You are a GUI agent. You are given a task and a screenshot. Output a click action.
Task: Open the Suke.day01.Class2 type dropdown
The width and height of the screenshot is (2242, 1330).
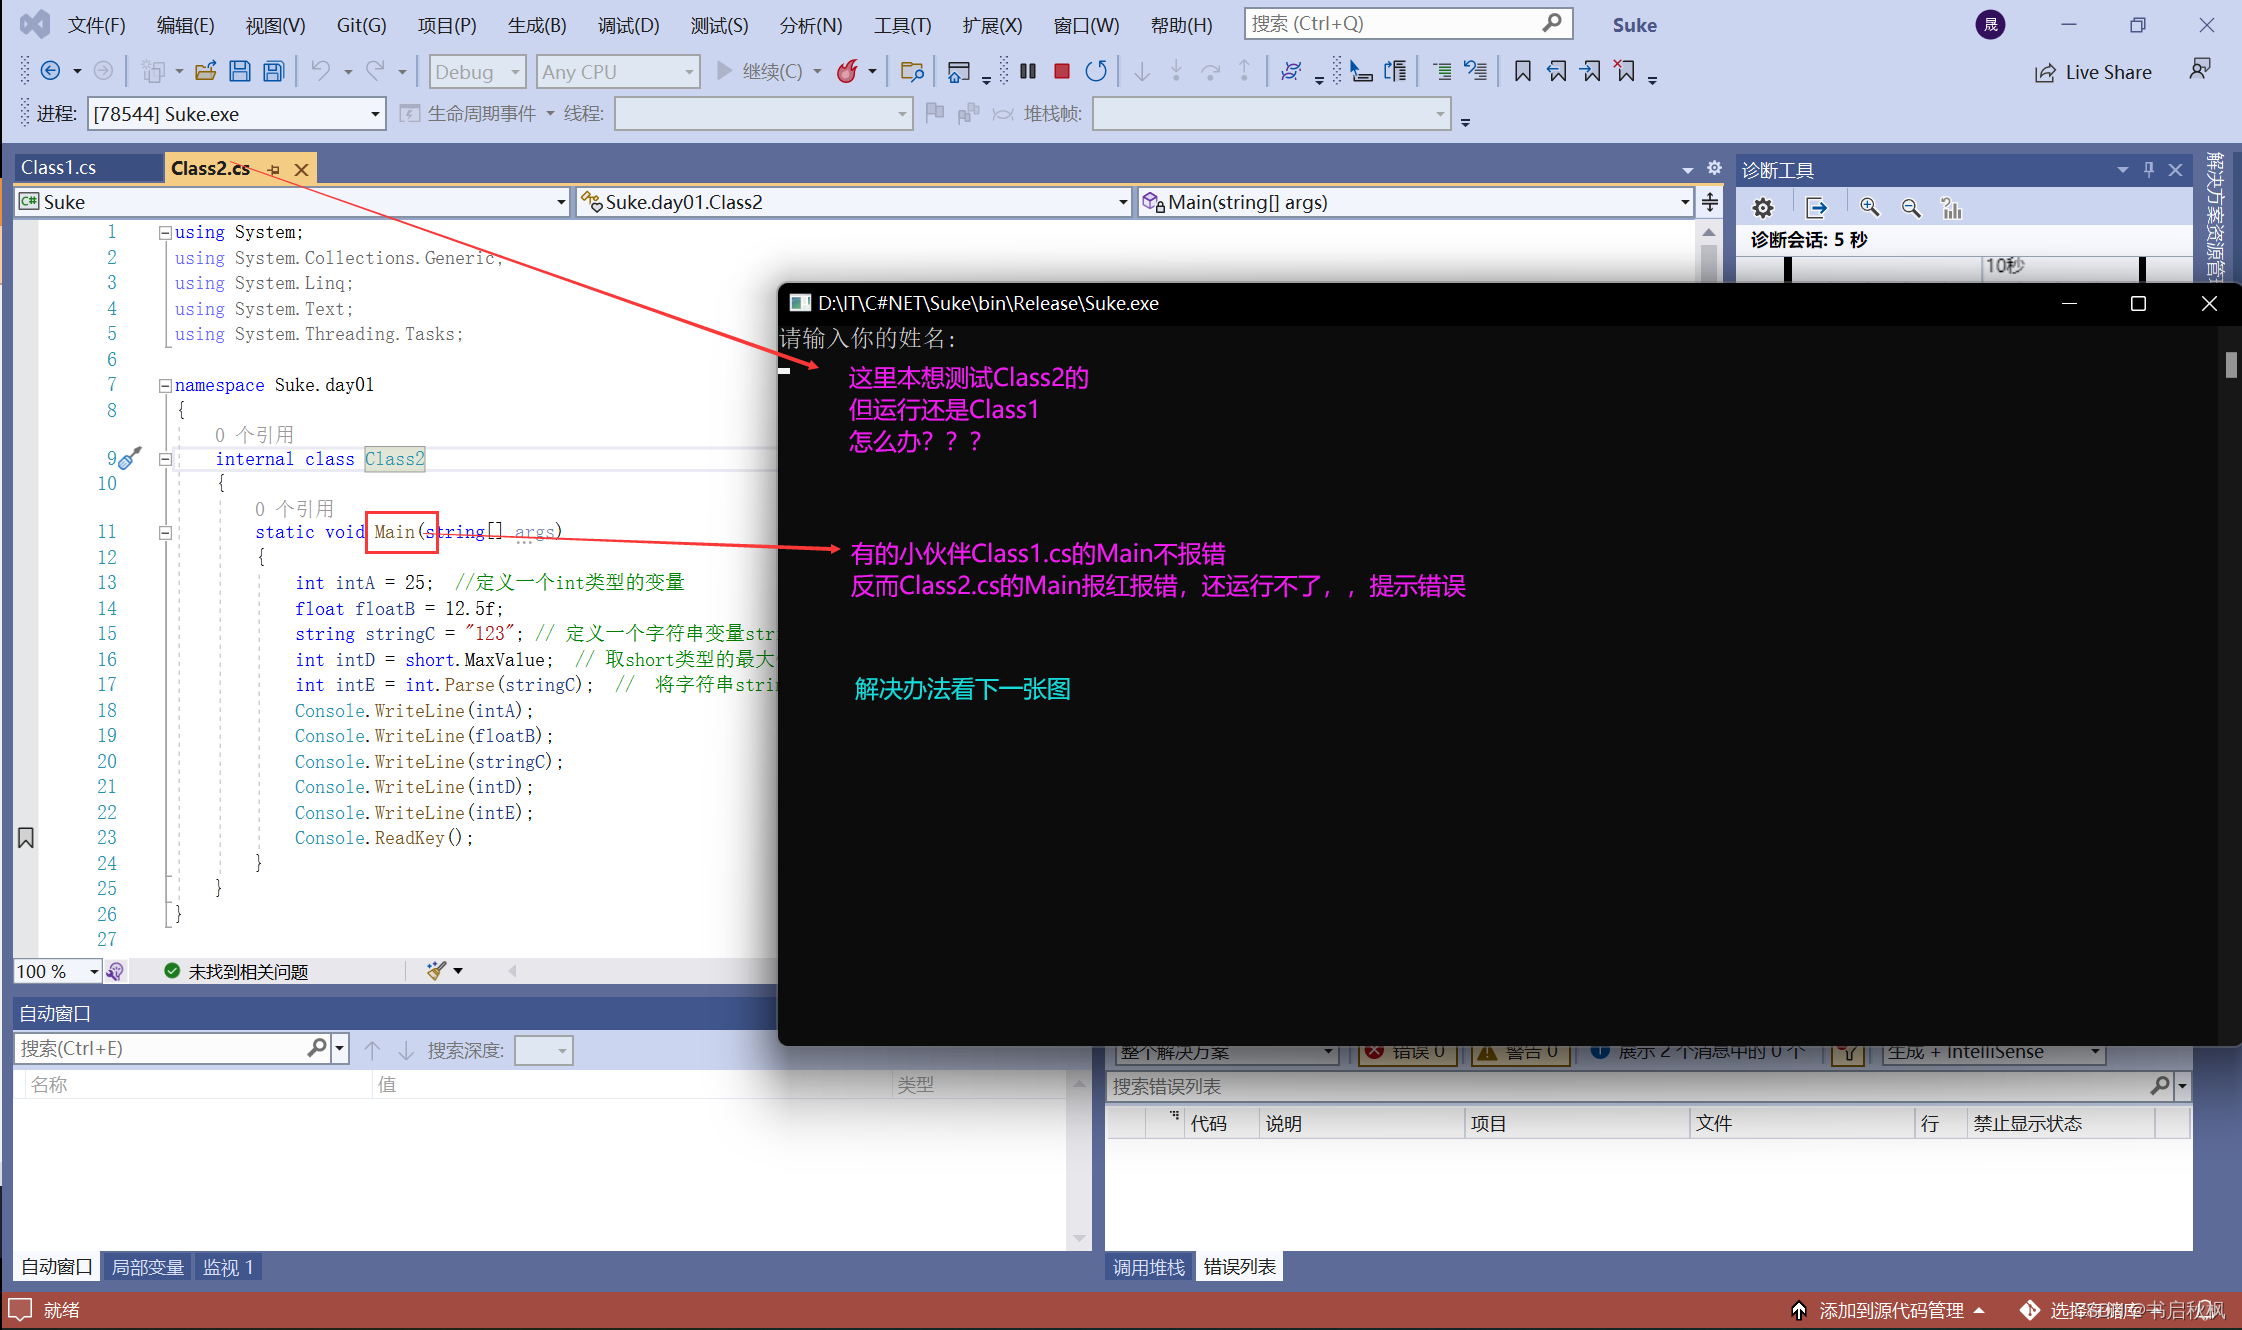(854, 202)
